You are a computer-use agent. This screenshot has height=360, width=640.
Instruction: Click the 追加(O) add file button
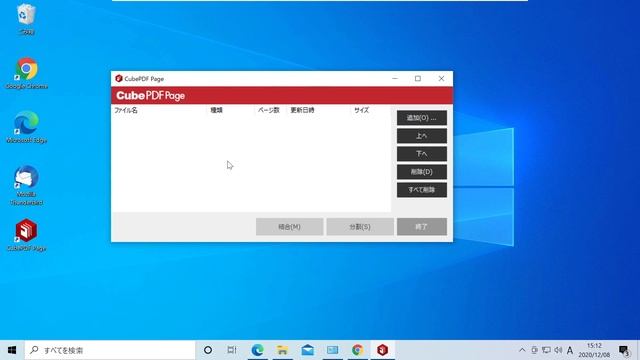[422, 118]
